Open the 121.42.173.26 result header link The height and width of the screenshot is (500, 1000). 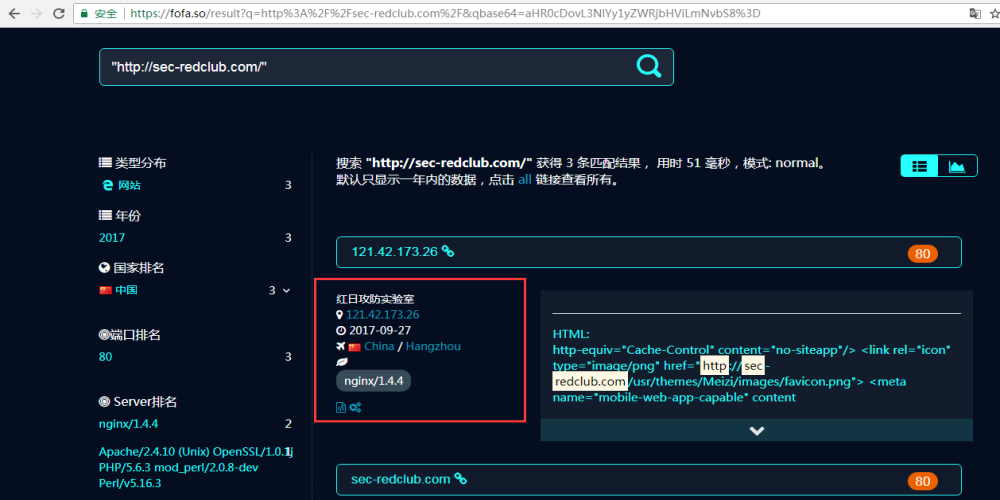pos(394,252)
